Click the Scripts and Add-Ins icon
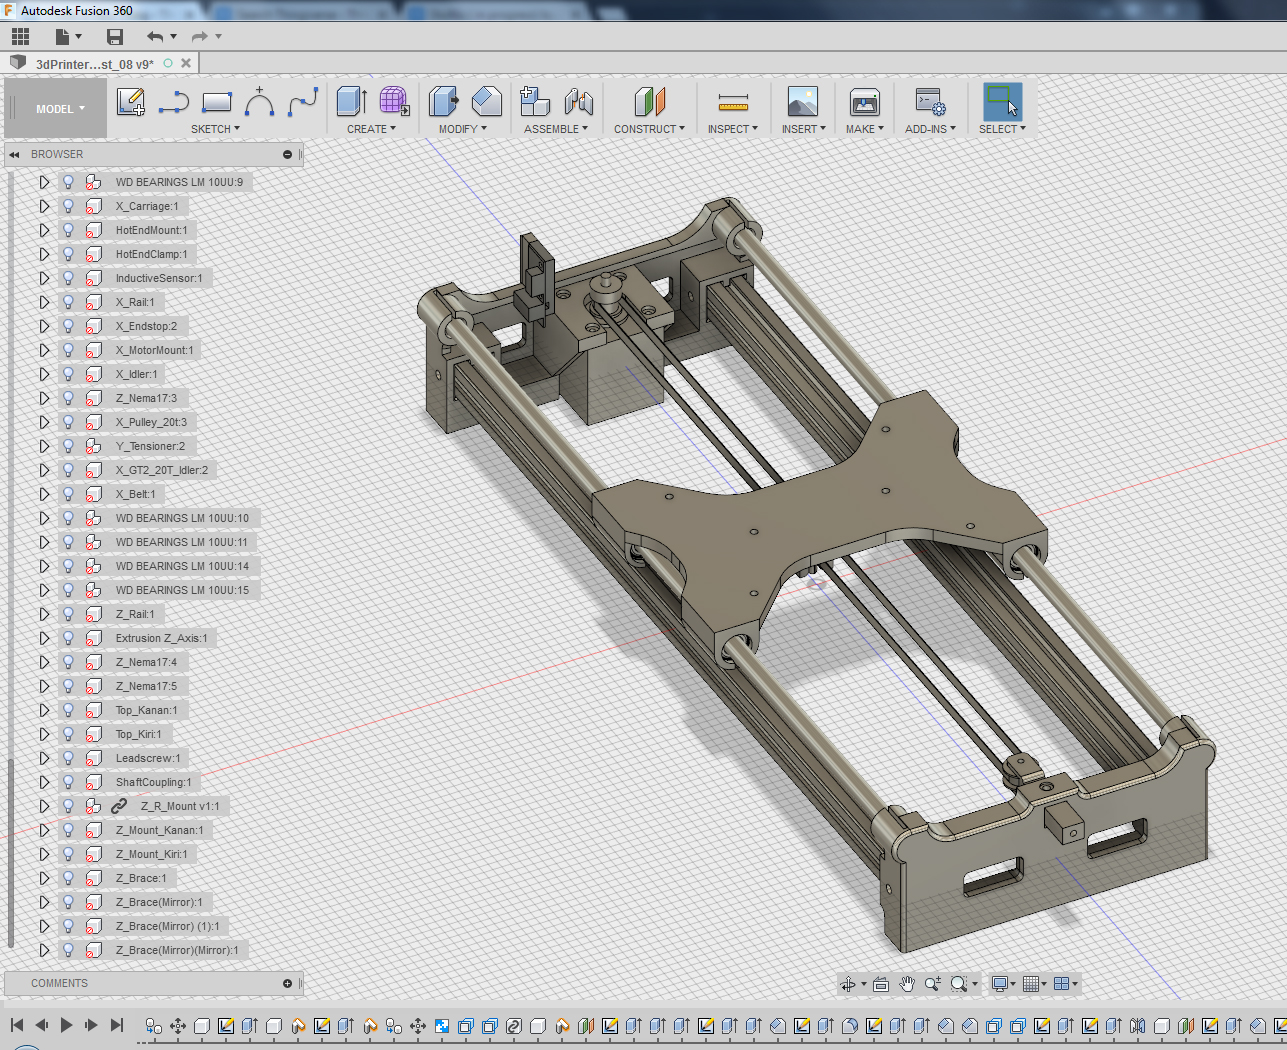Image resolution: width=1287 pixels, height=1050 pixels. tap(930, 101)
